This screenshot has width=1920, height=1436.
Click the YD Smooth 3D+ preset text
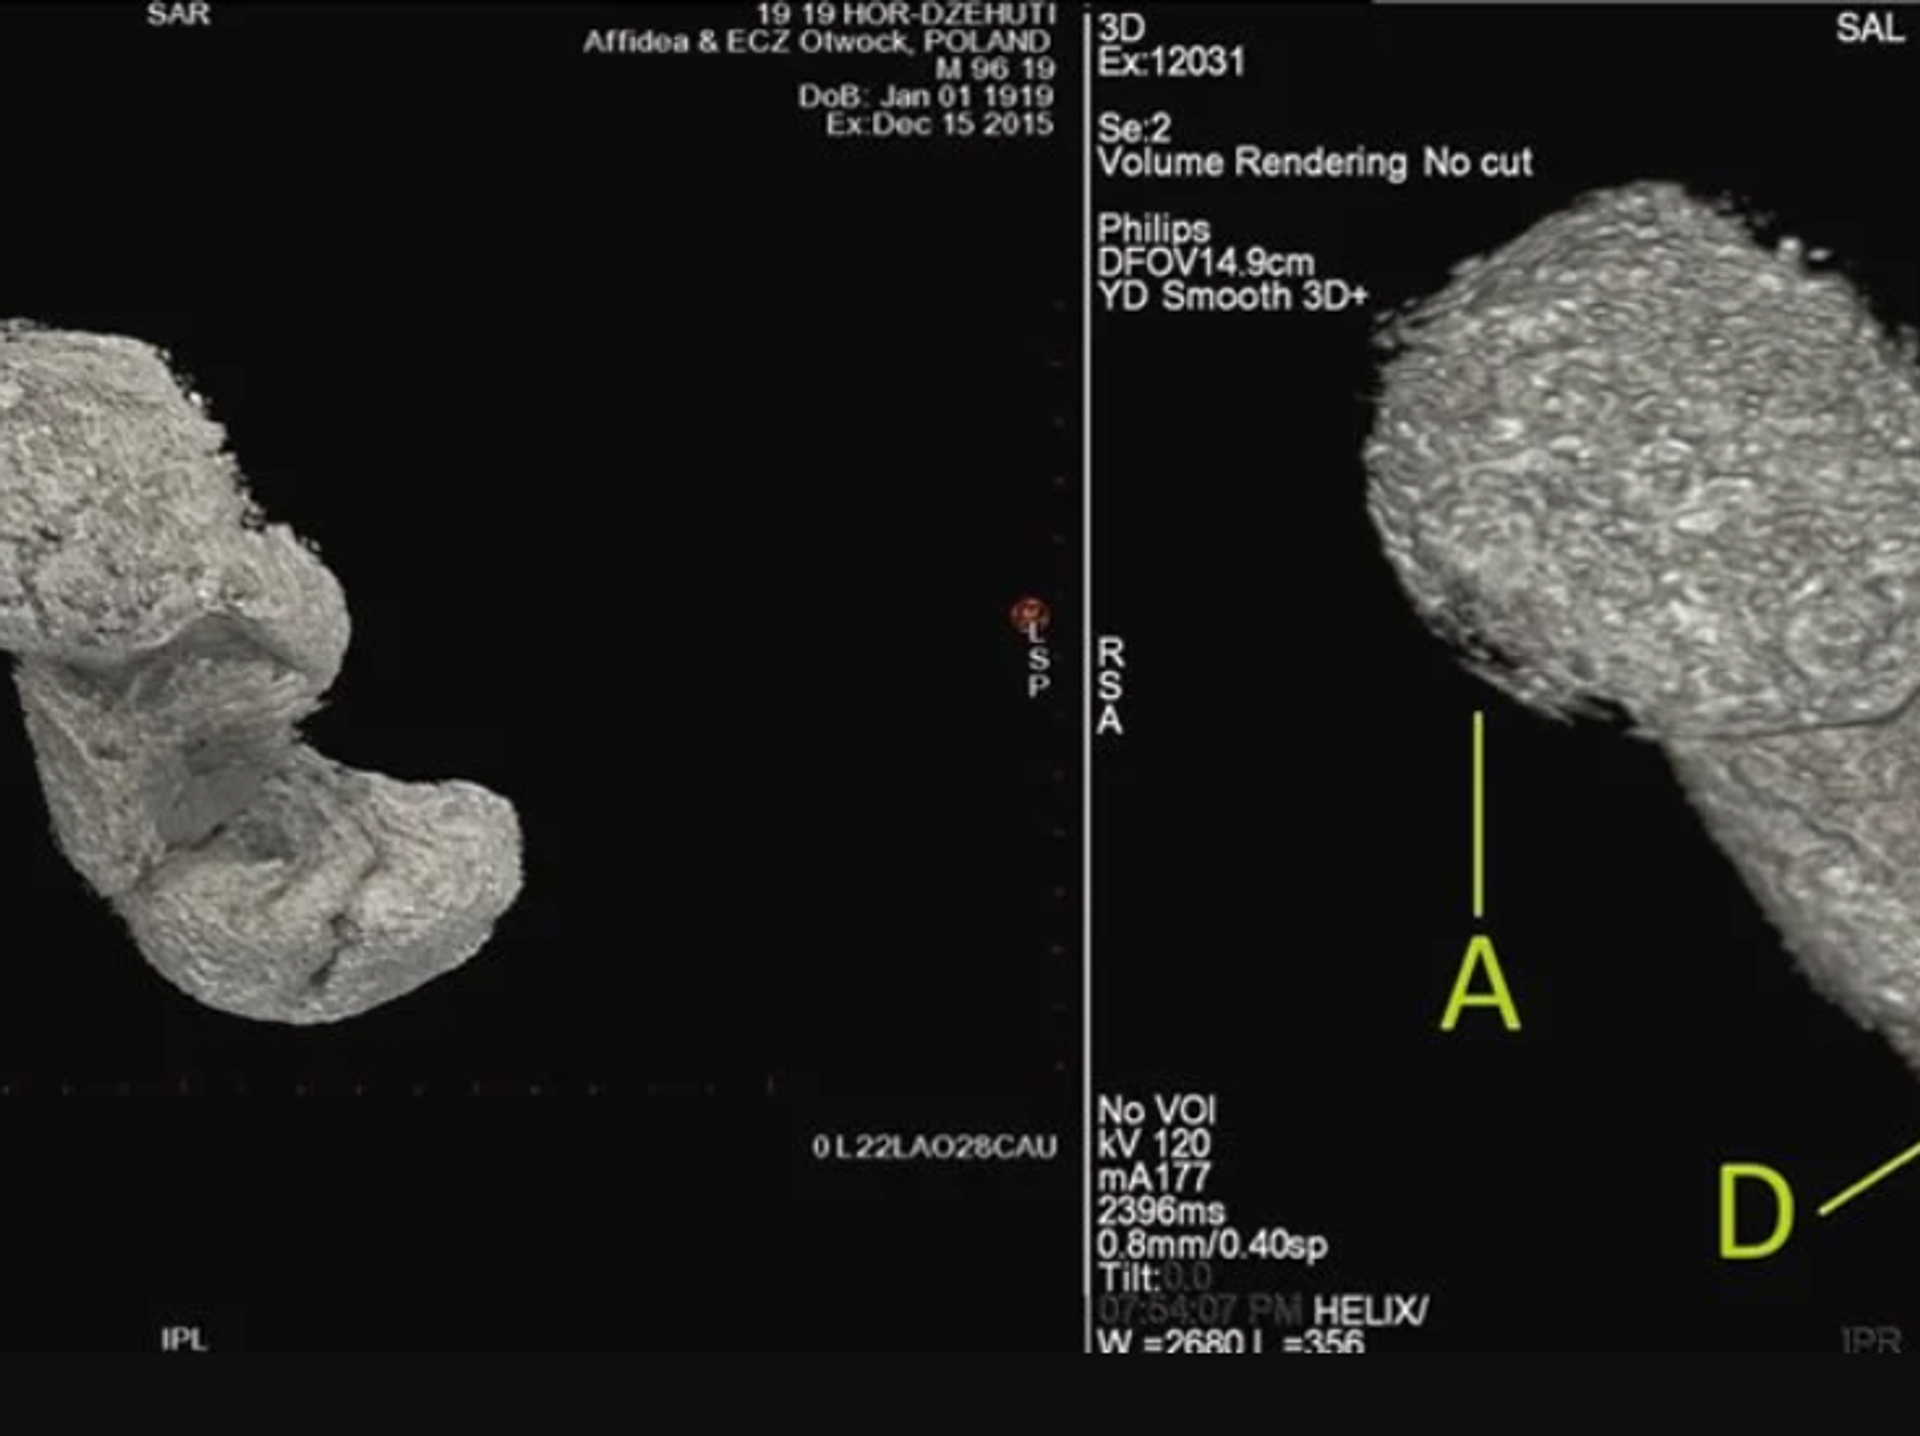(1231, 296)
